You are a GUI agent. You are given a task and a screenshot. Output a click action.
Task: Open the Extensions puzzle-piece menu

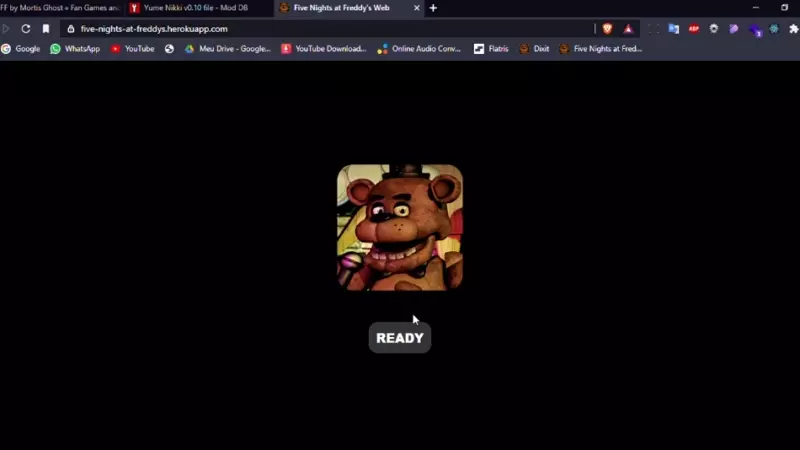click(793, 29)
